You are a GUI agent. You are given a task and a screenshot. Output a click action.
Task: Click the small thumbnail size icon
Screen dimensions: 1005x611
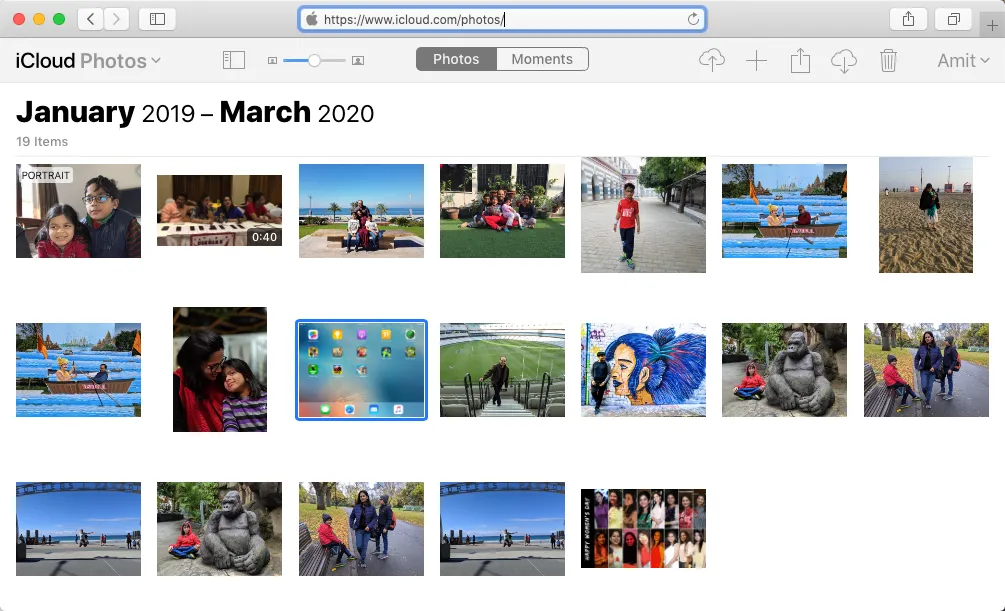[272, 60]
